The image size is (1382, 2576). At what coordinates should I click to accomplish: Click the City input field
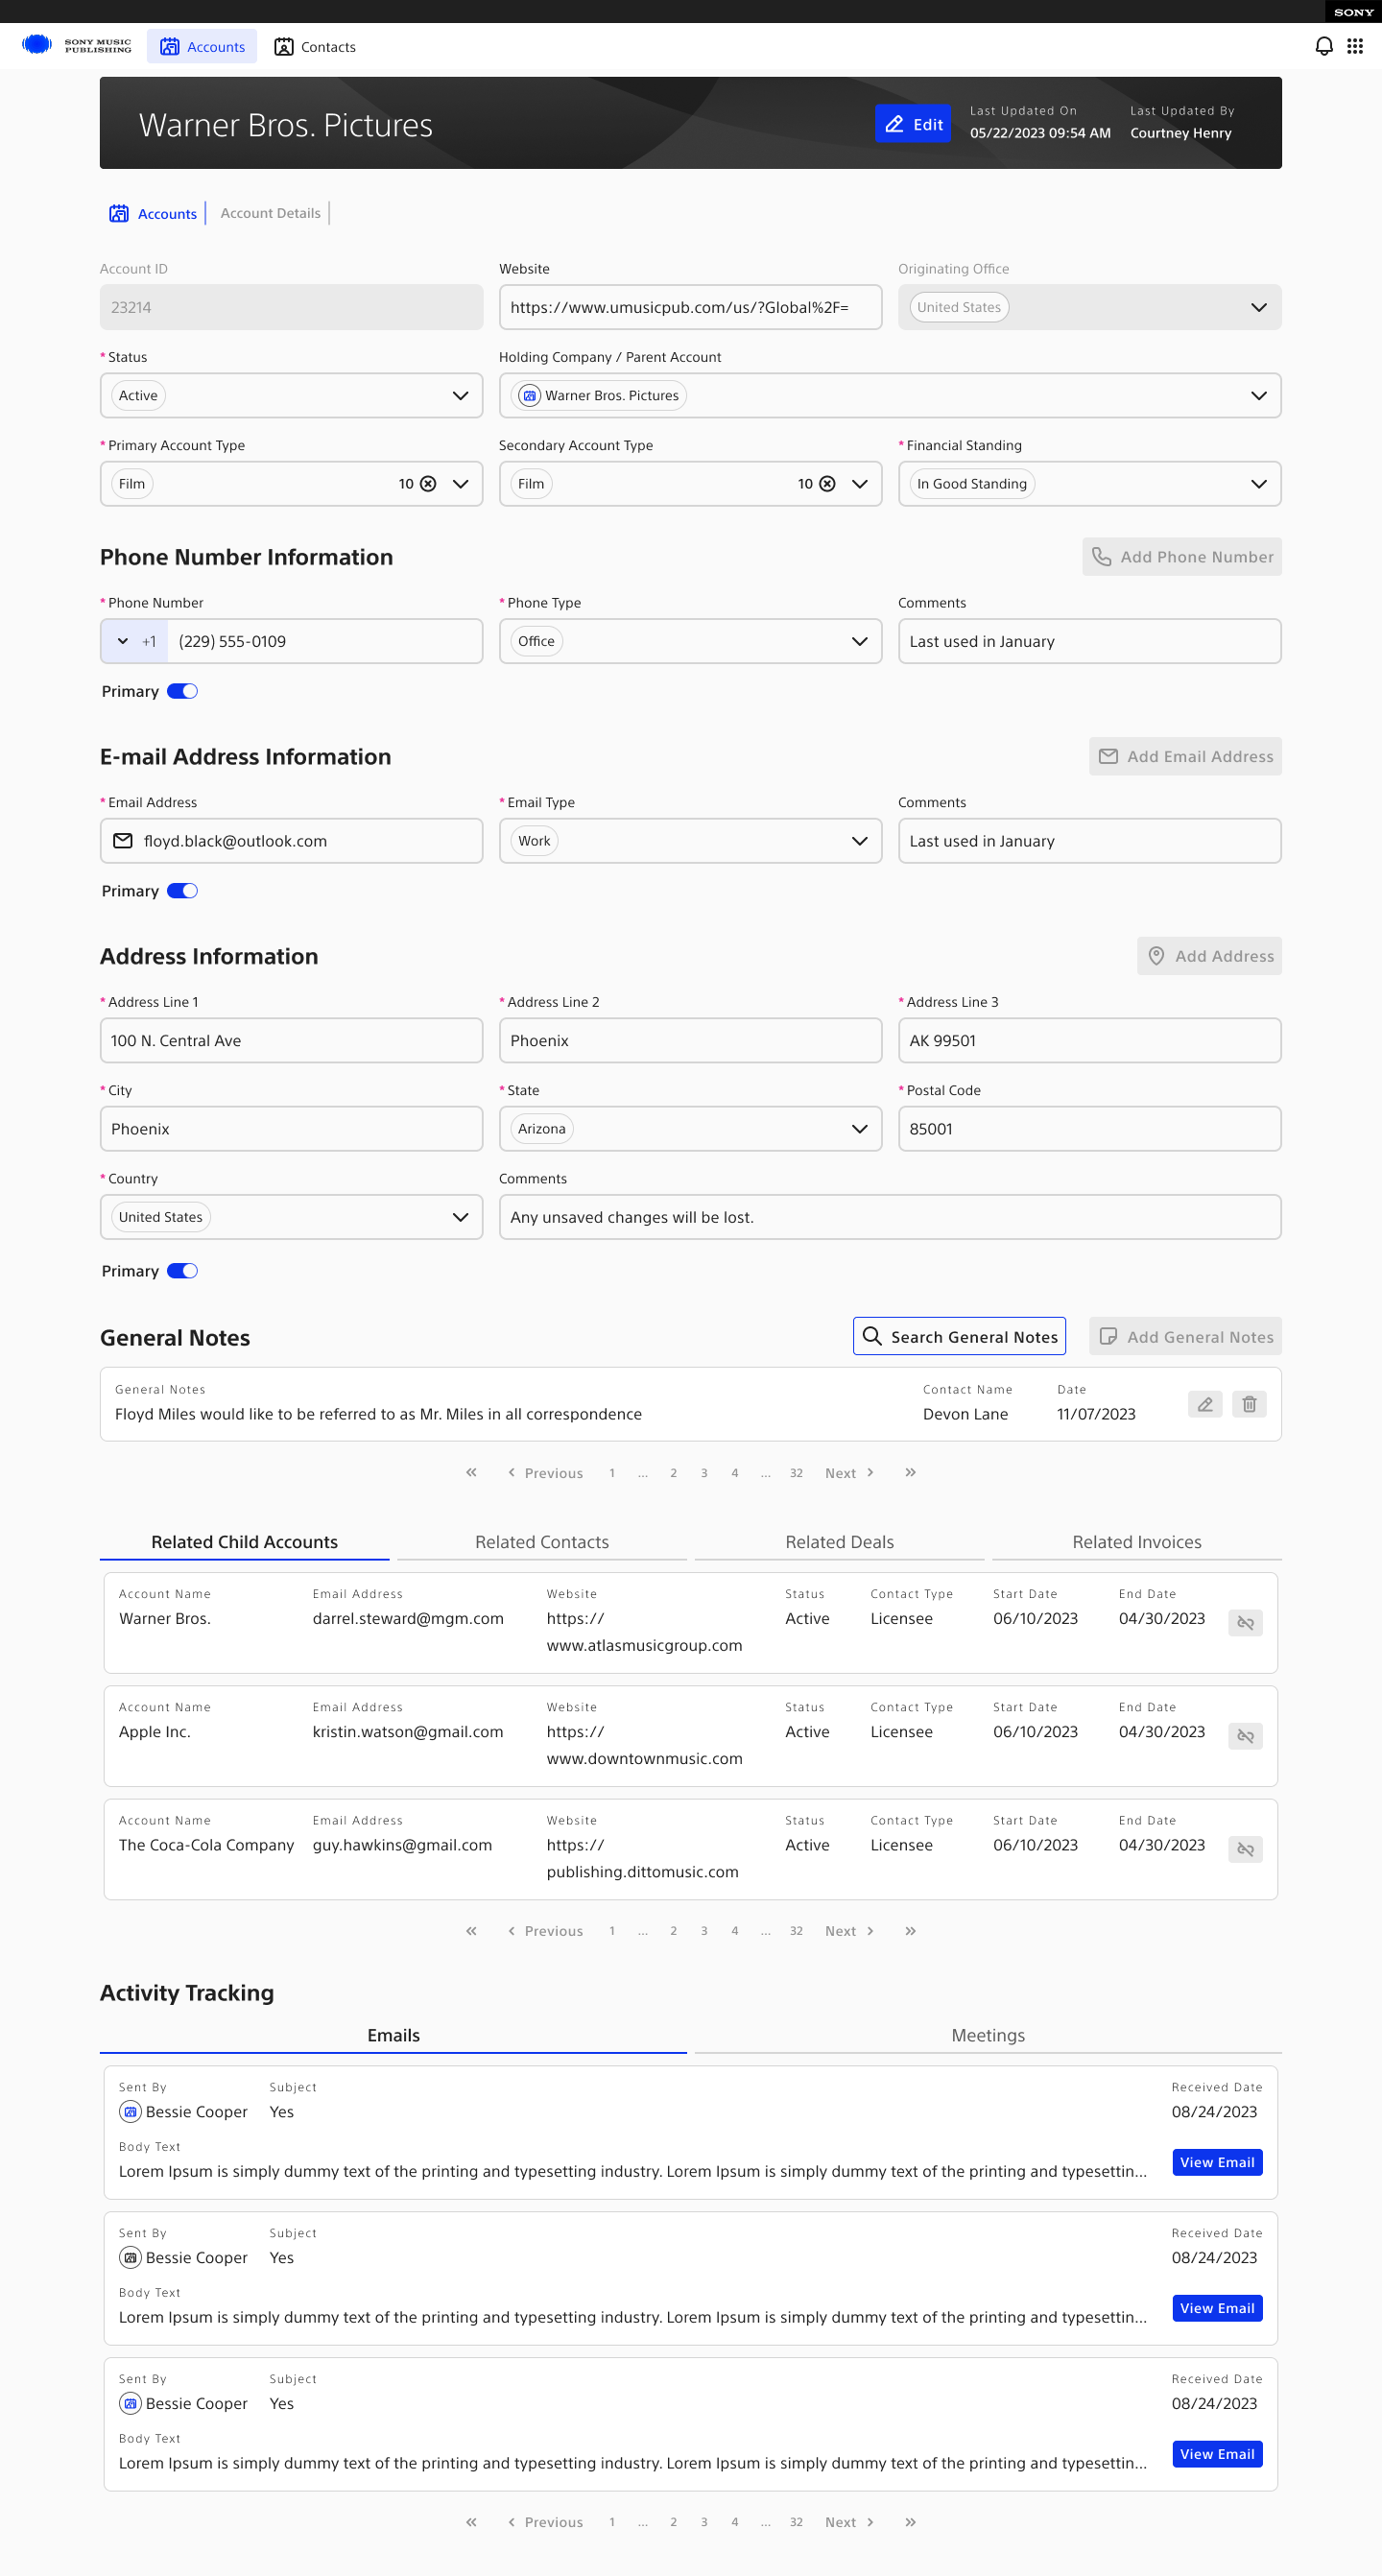291,1129
